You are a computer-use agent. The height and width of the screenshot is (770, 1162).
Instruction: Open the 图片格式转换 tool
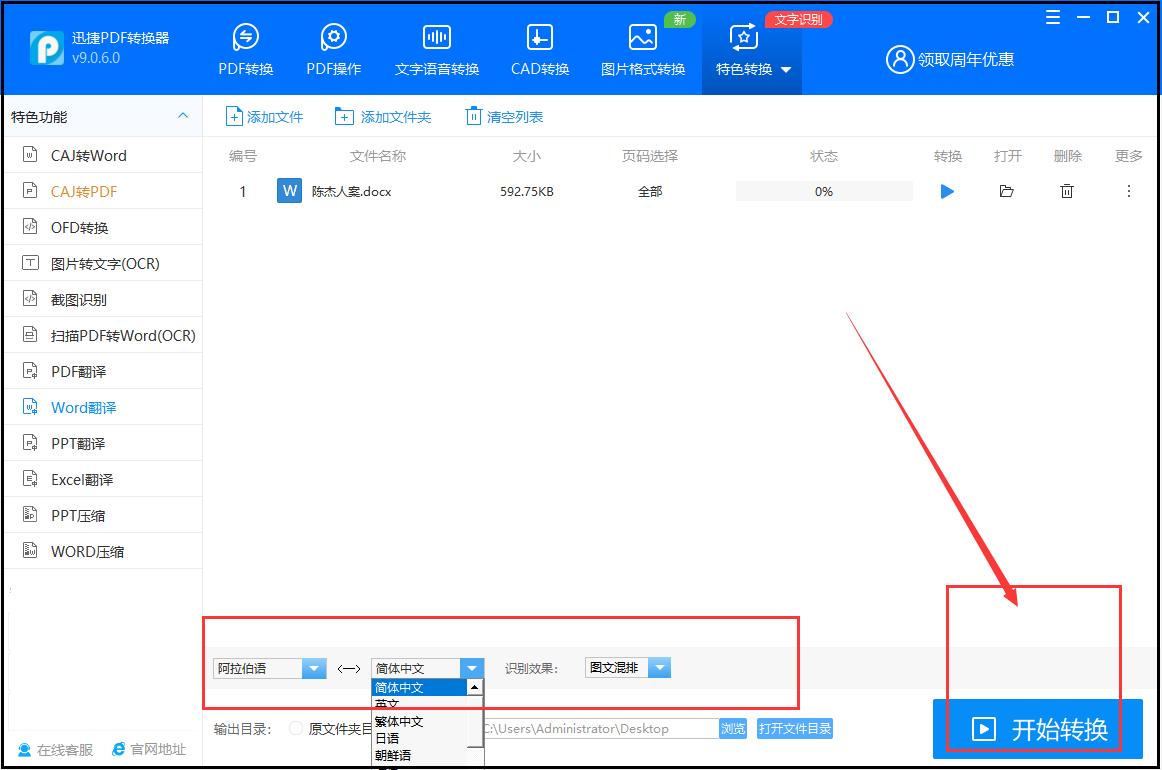pos(641,47)
